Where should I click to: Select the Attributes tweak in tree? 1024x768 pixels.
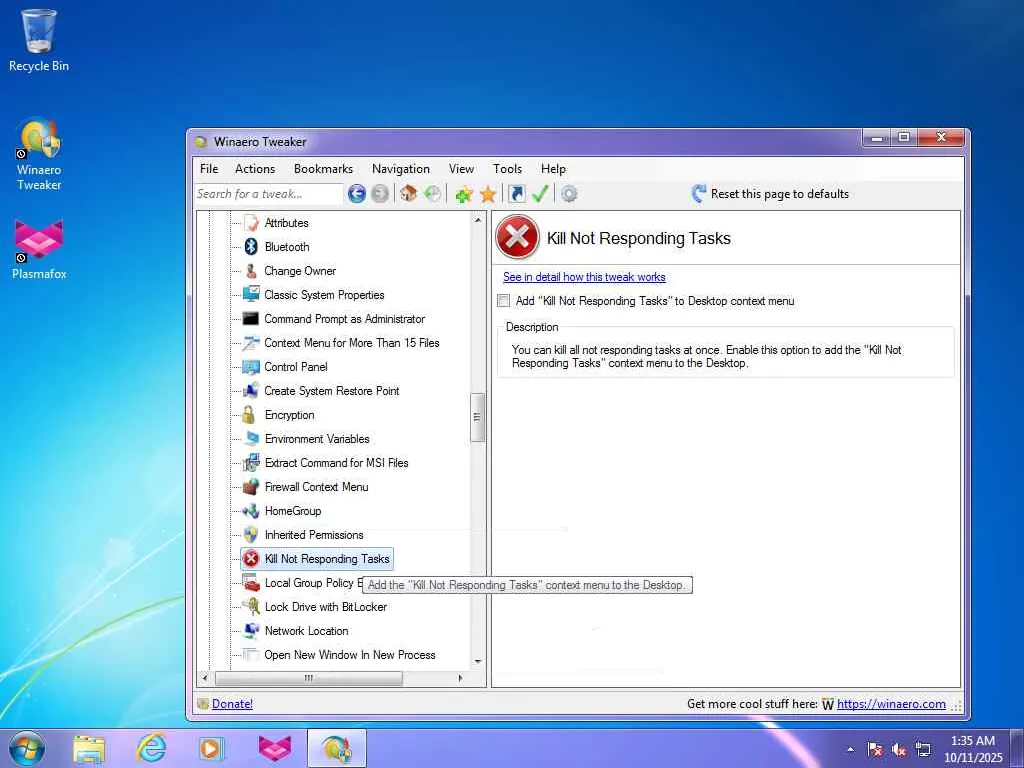point(286,223)
